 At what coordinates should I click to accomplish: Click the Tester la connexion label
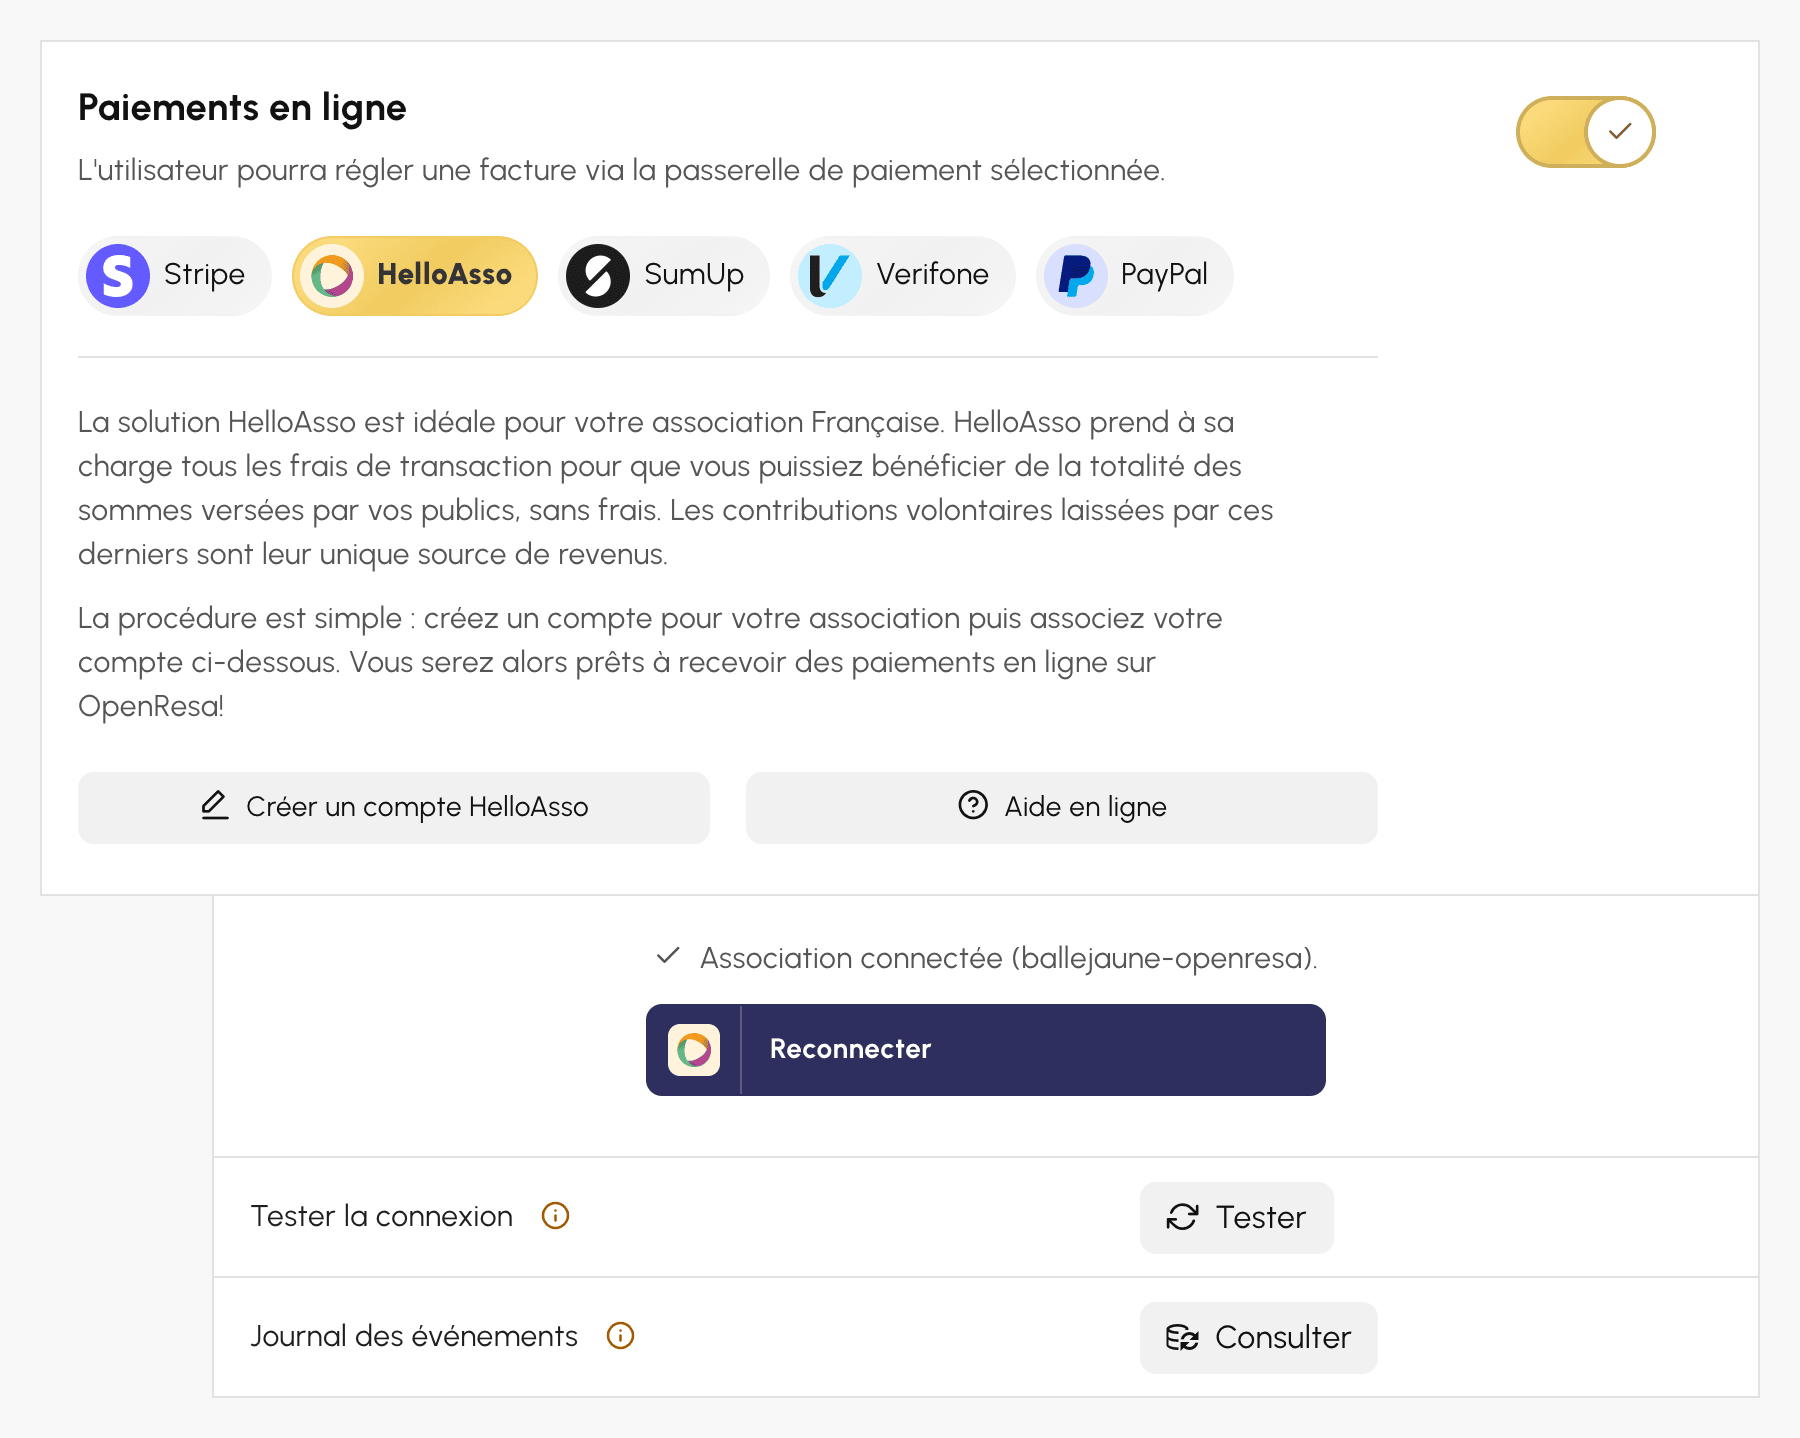[x=382, y=1216]
